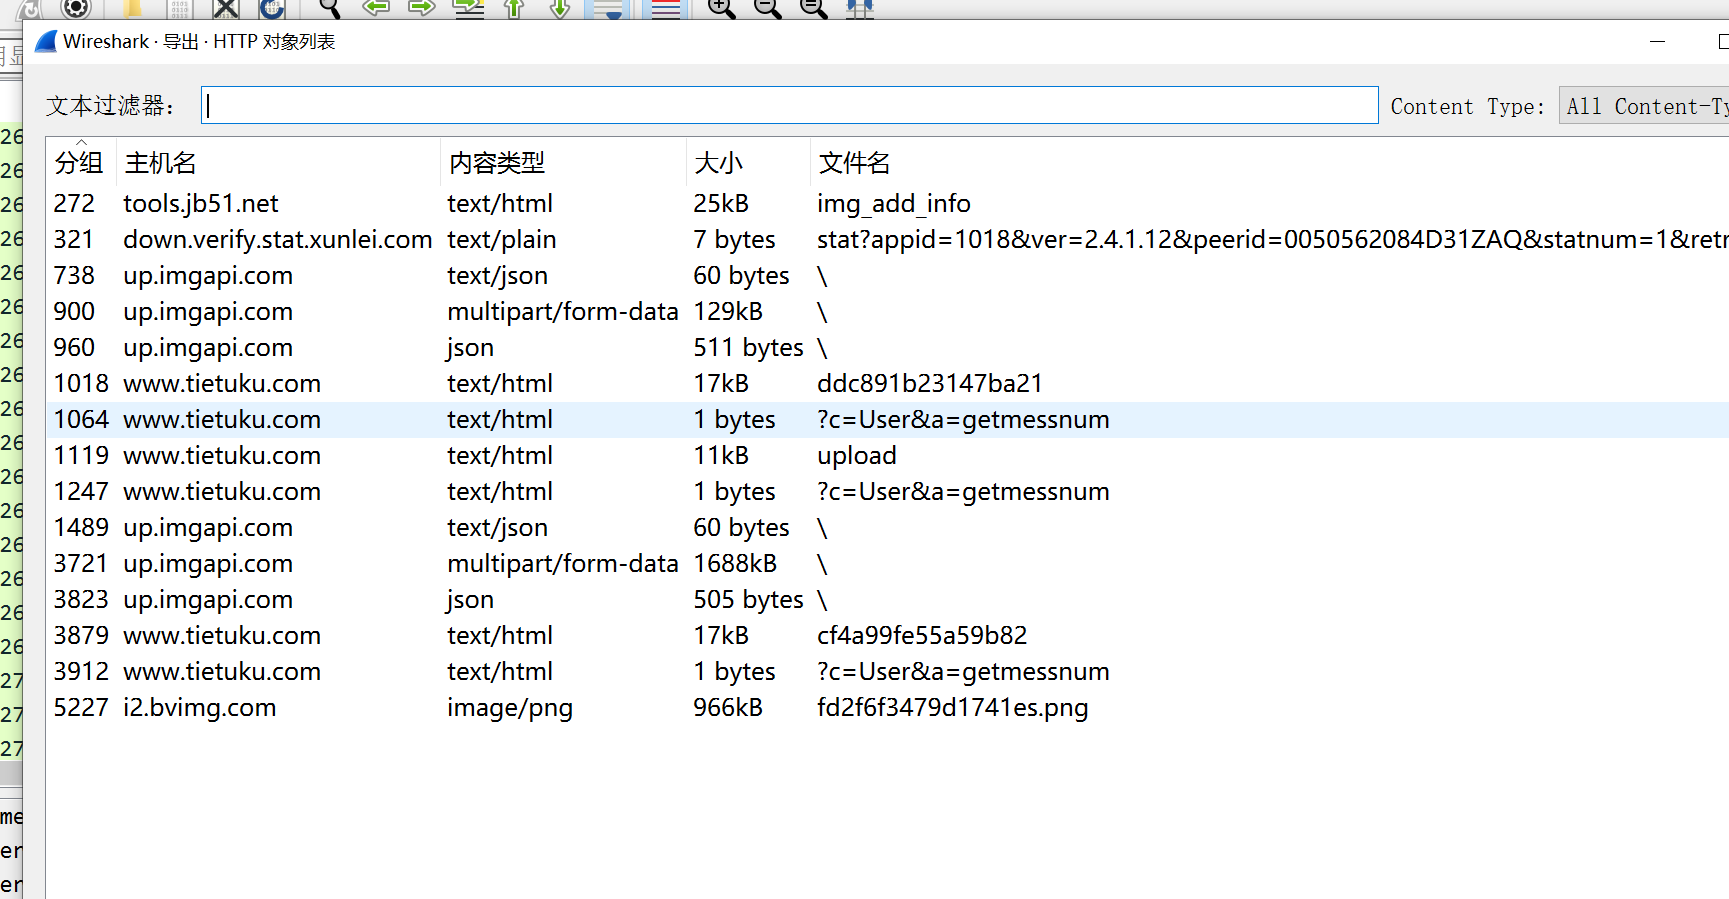This screenshot has width=1729, height=899.
Task: Click the 11kB size cell
Action: click(x=721, y=456)
